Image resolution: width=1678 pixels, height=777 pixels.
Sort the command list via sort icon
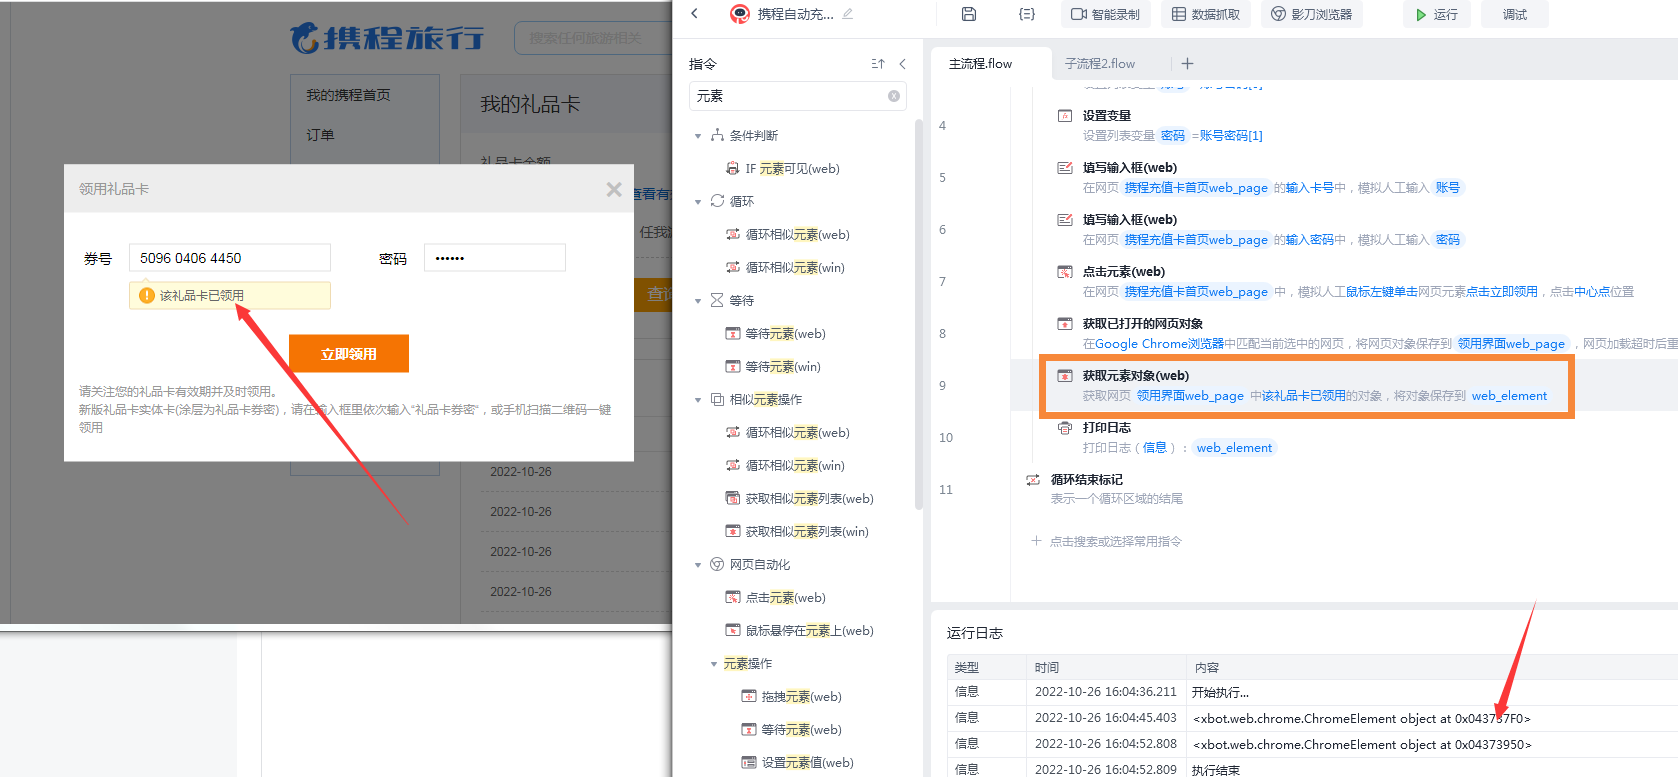coord(878,64)
